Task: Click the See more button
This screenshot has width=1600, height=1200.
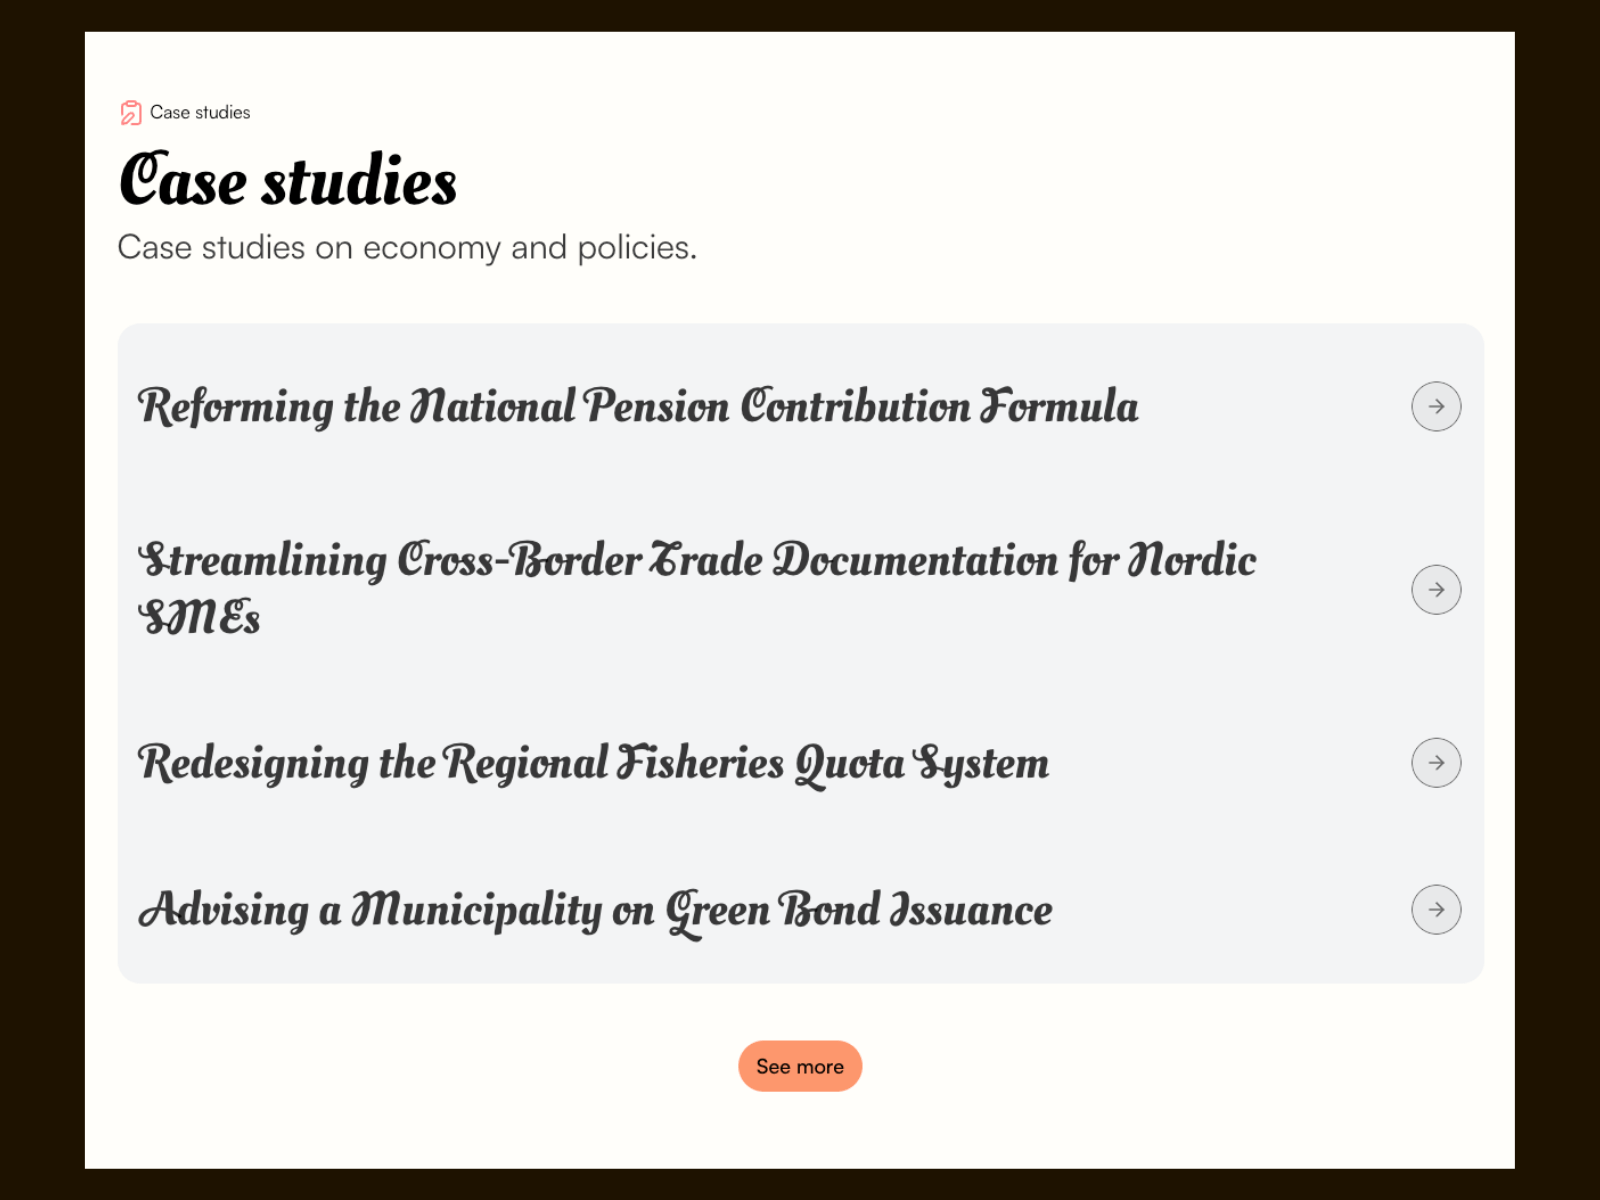Action: [x=800, y=1066]
